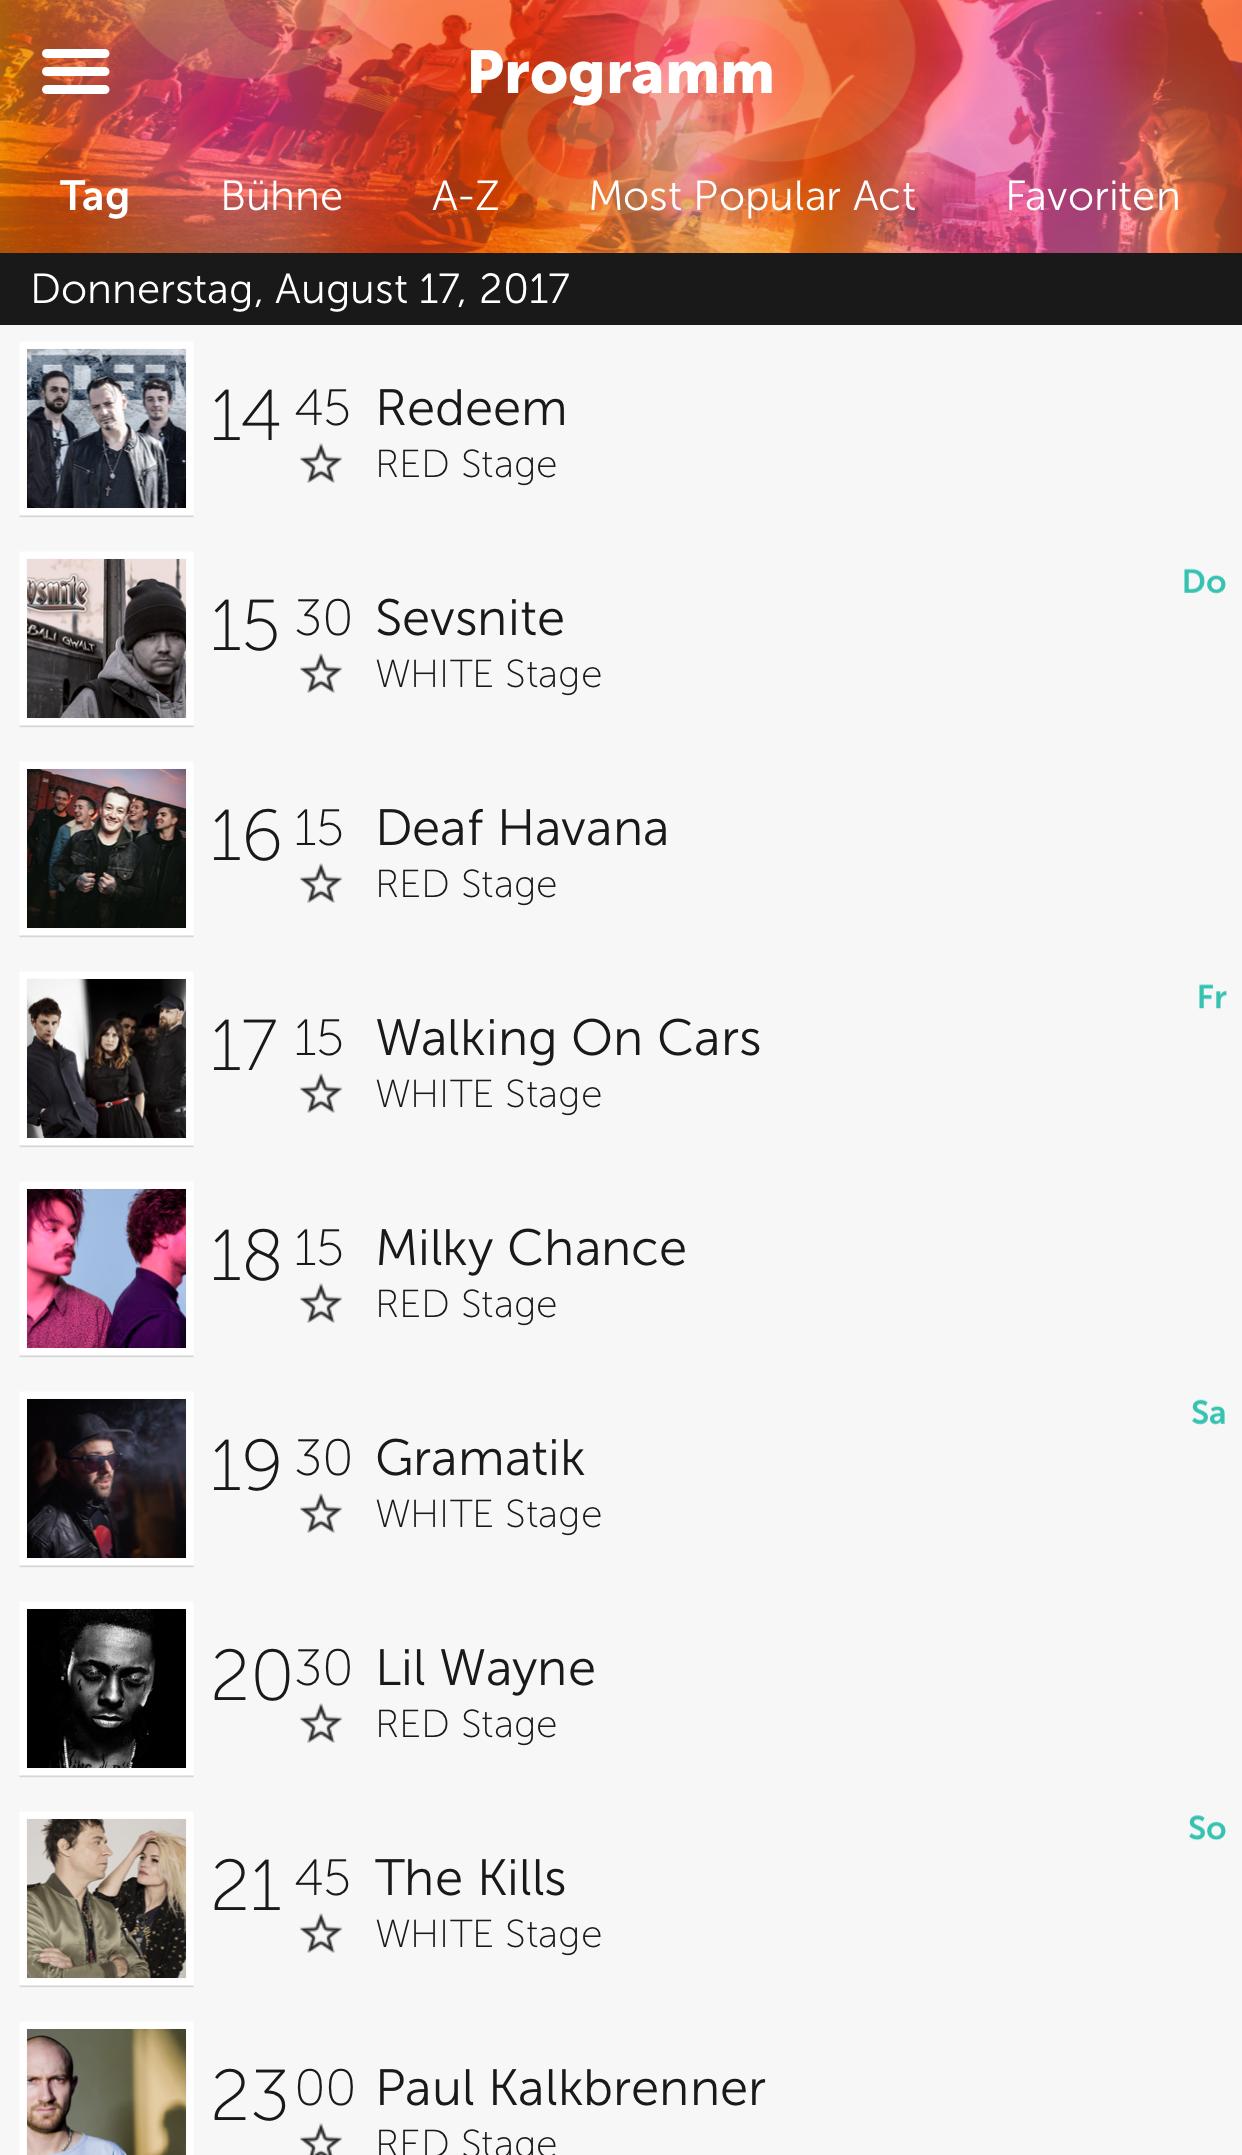Star the Sevsnite performance
The image size is (1242, 2155).
coord(320,675)
